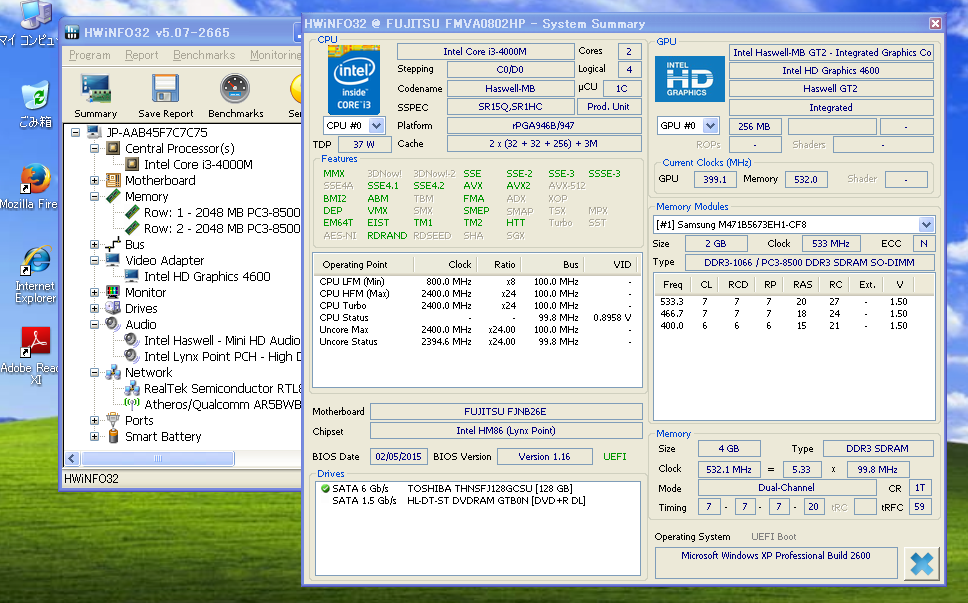Click the Save Report floppy disk icon

coord(165,88)
